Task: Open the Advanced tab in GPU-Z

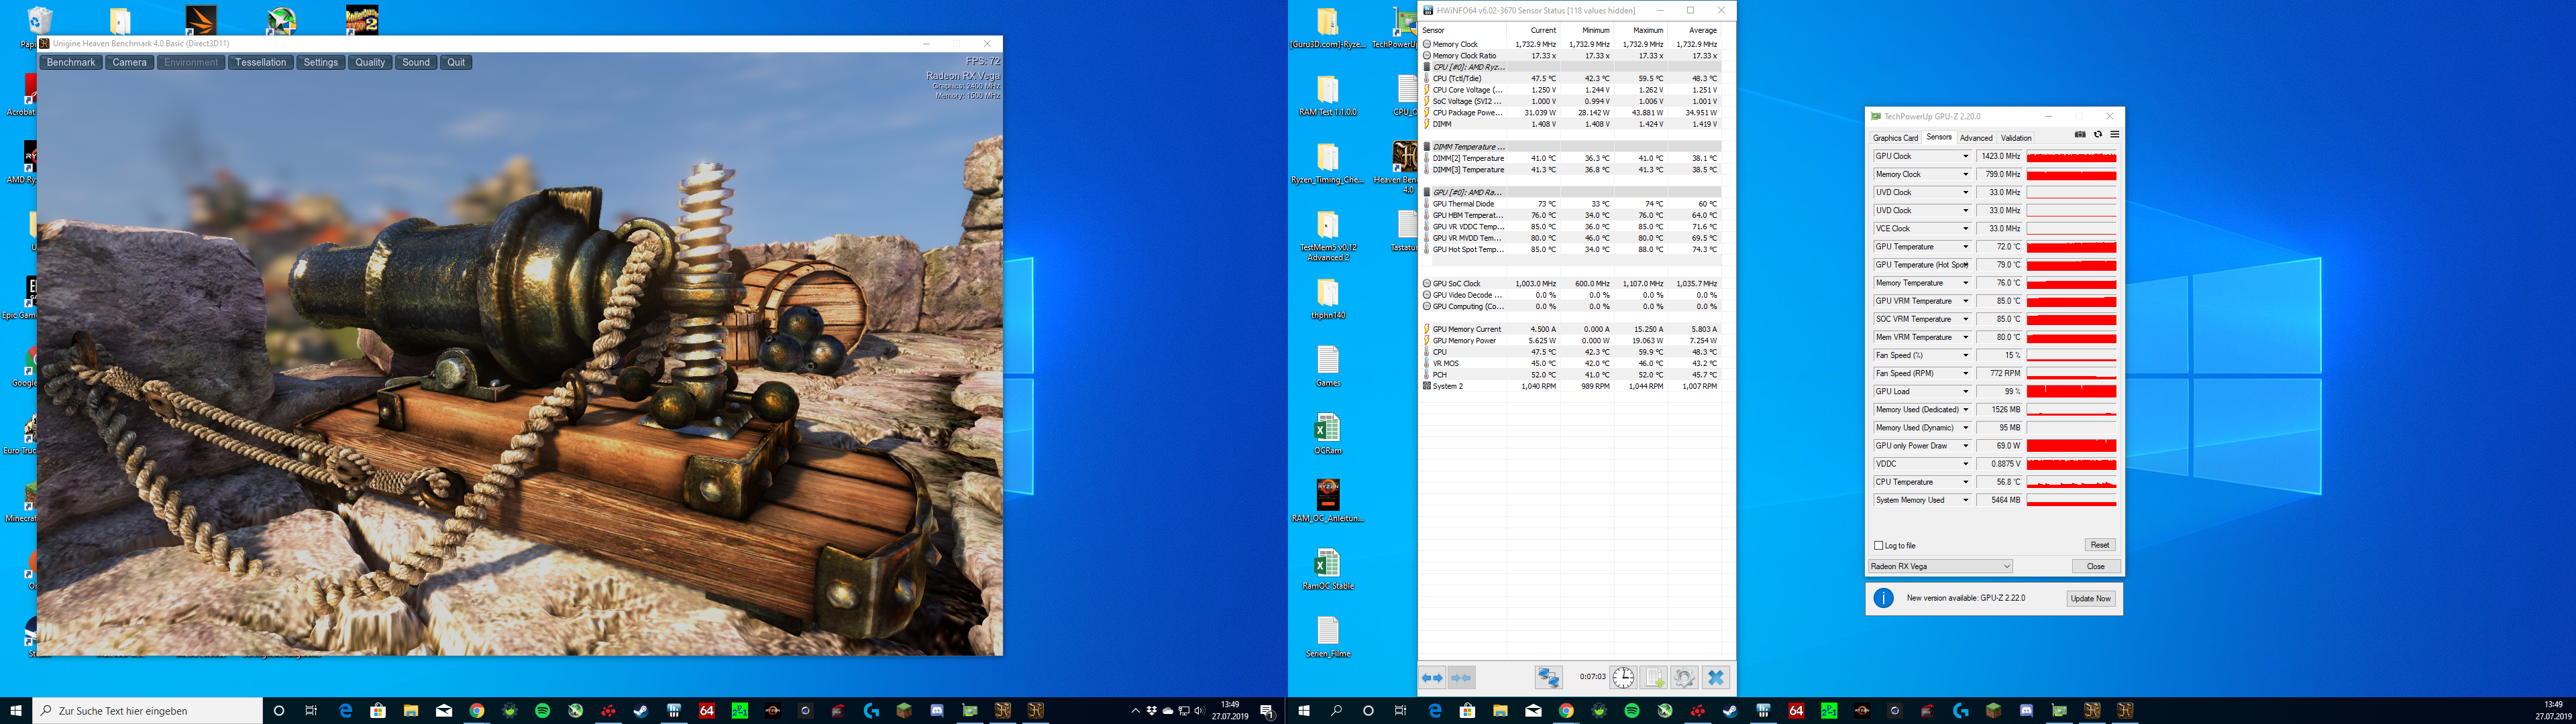Action: coord(1976,138)
